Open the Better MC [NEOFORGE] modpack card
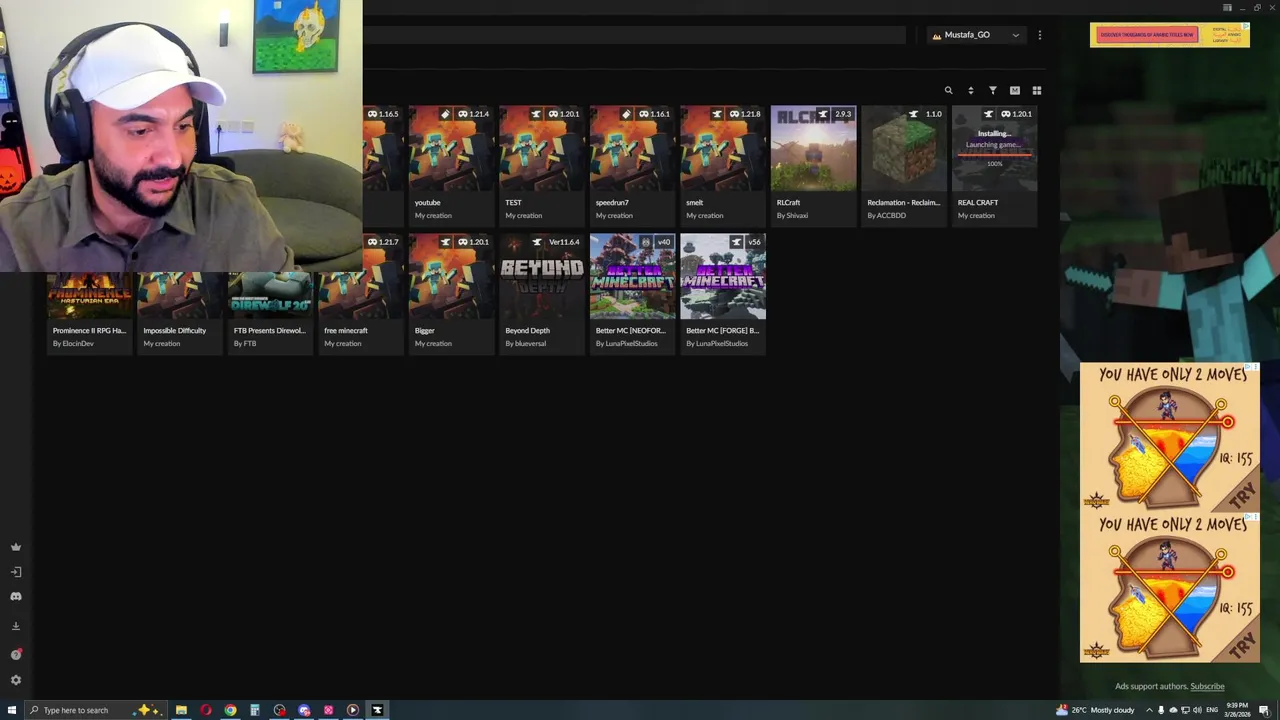 point(632,293)
